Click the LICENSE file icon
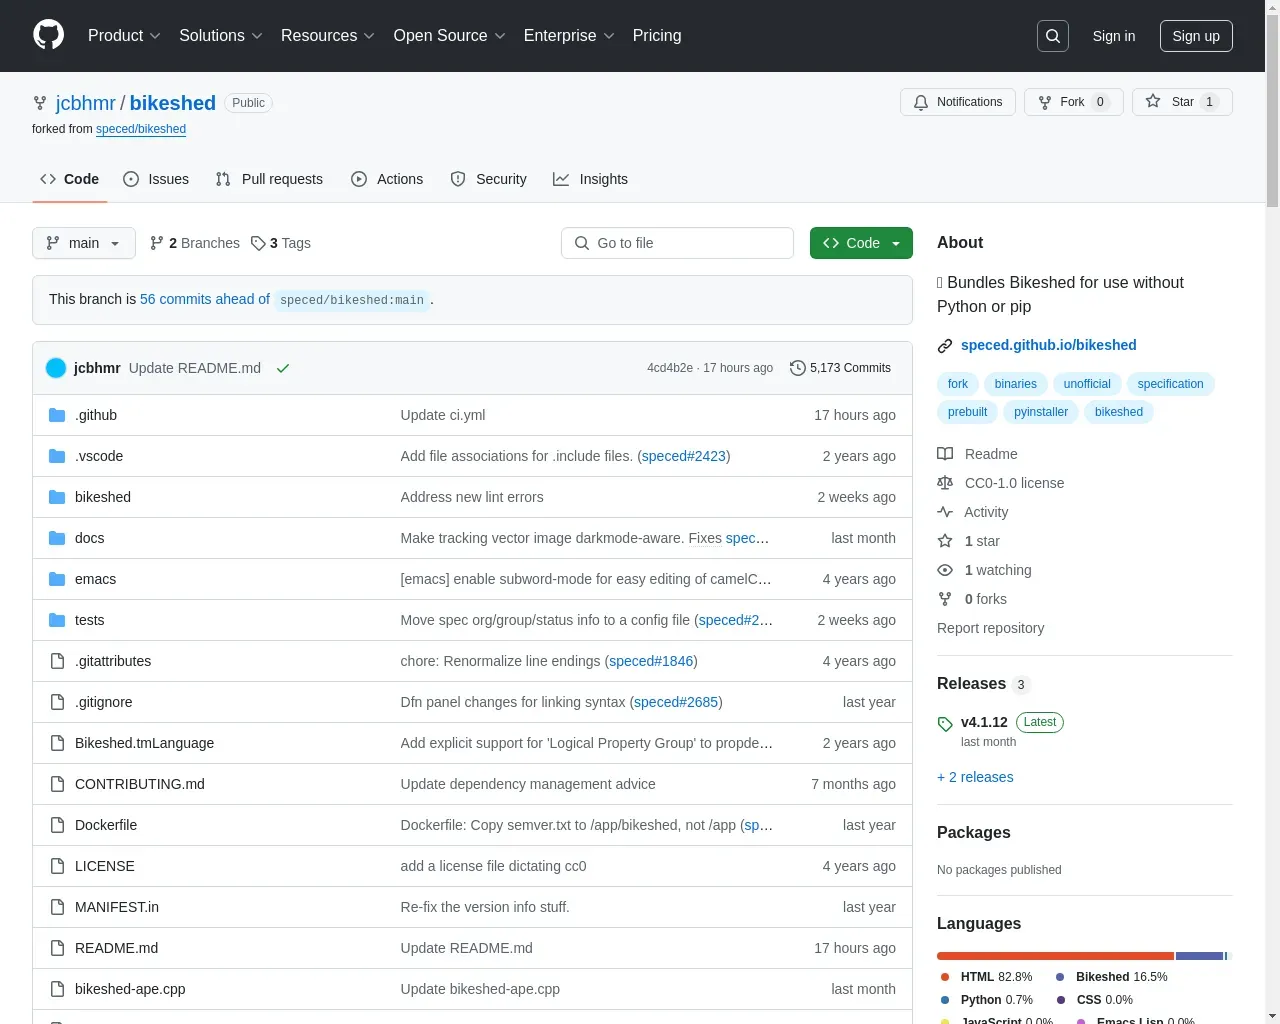Image resolution: width=1280 pixels, height=1024 pixels. tap(57, 866)
